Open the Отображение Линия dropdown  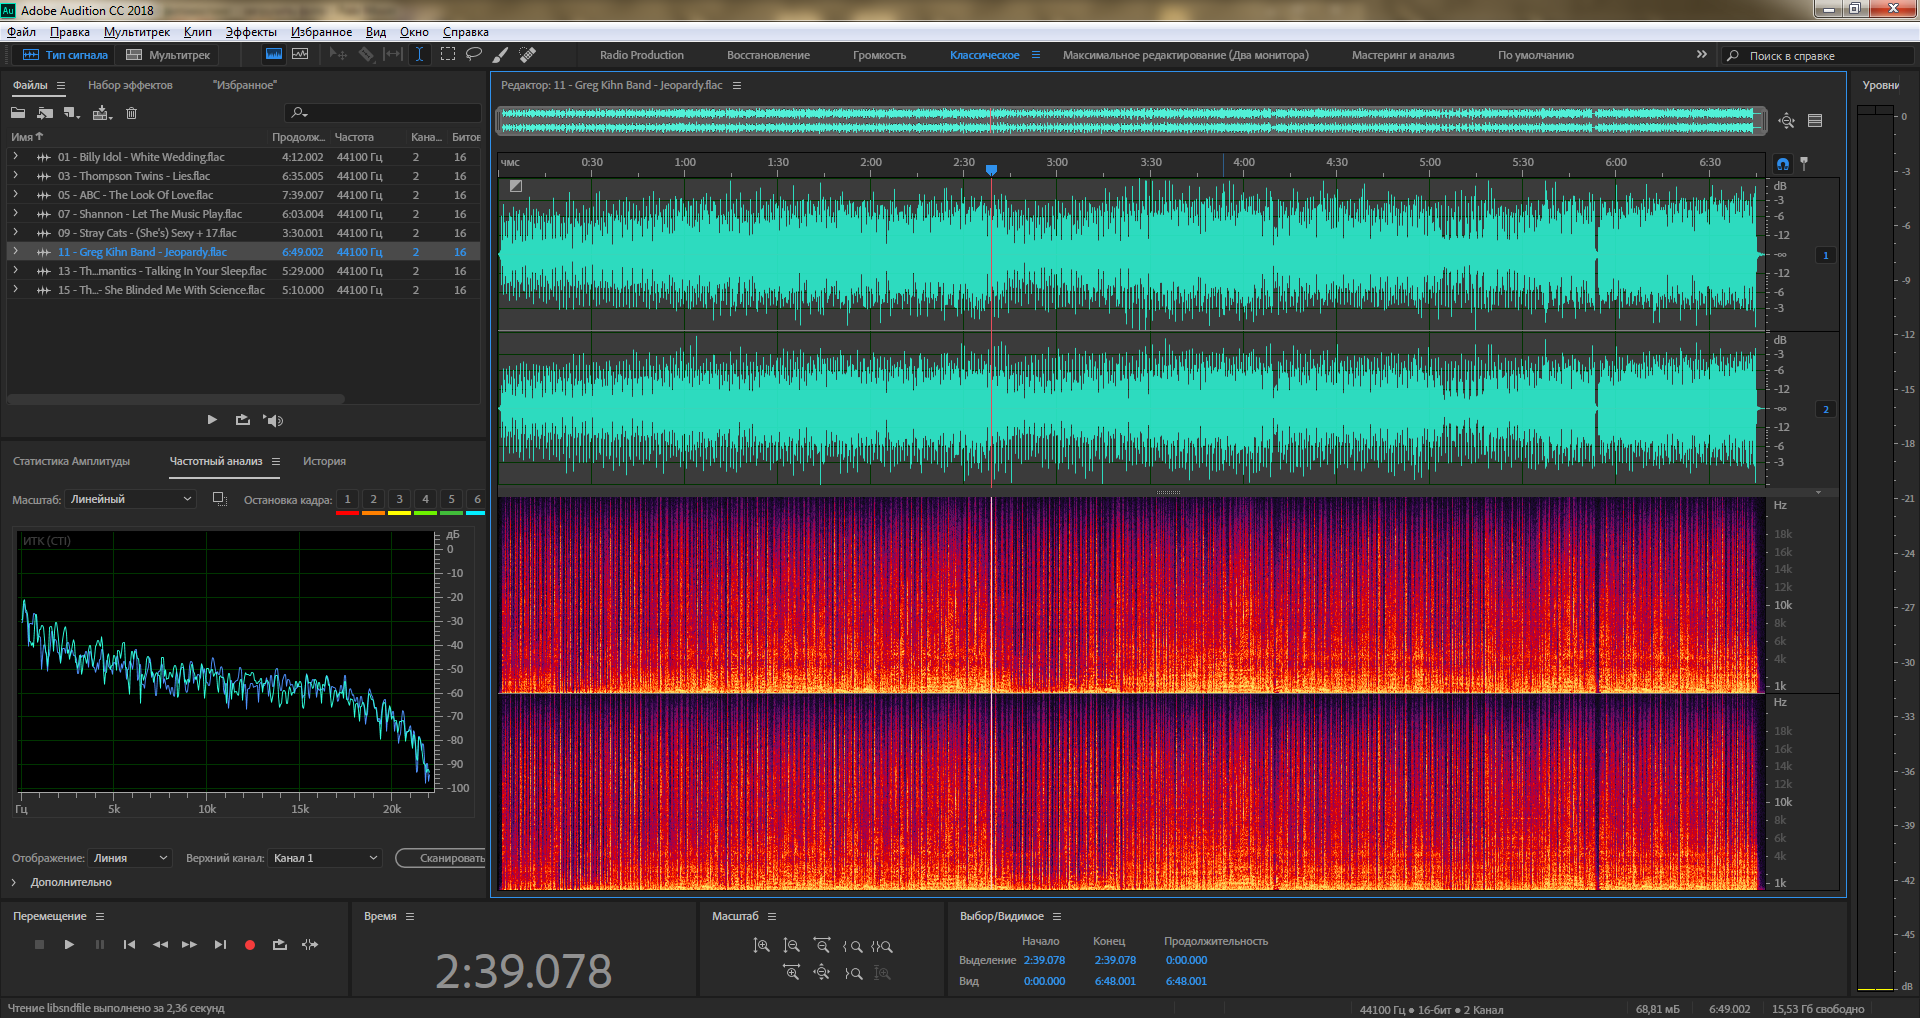tap(131, 858)
